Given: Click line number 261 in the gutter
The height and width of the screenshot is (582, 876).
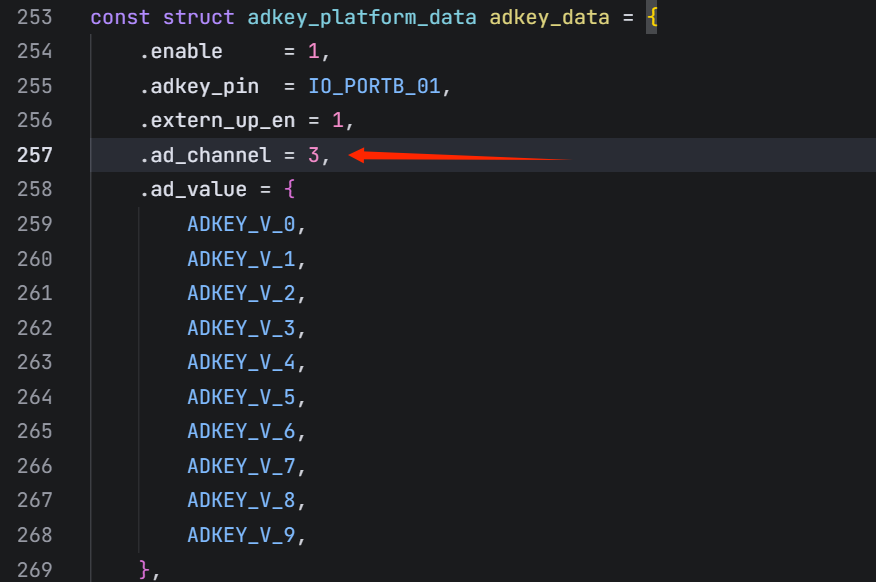Looking at the screenshot, I should (35, 293).
